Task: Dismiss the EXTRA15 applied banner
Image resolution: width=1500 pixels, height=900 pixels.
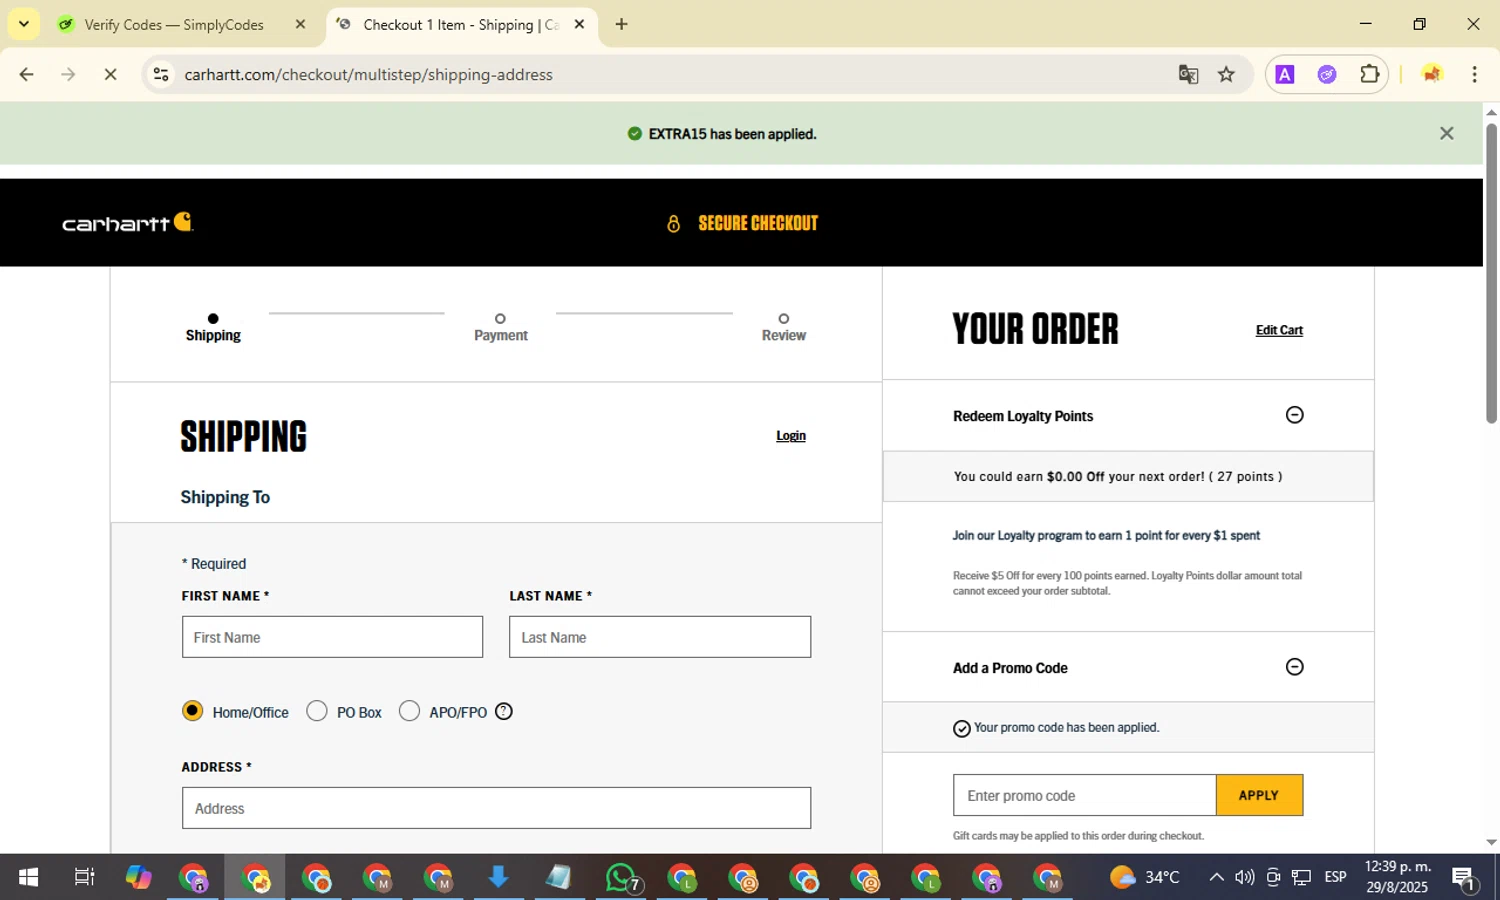Action: coord(1446,133)
